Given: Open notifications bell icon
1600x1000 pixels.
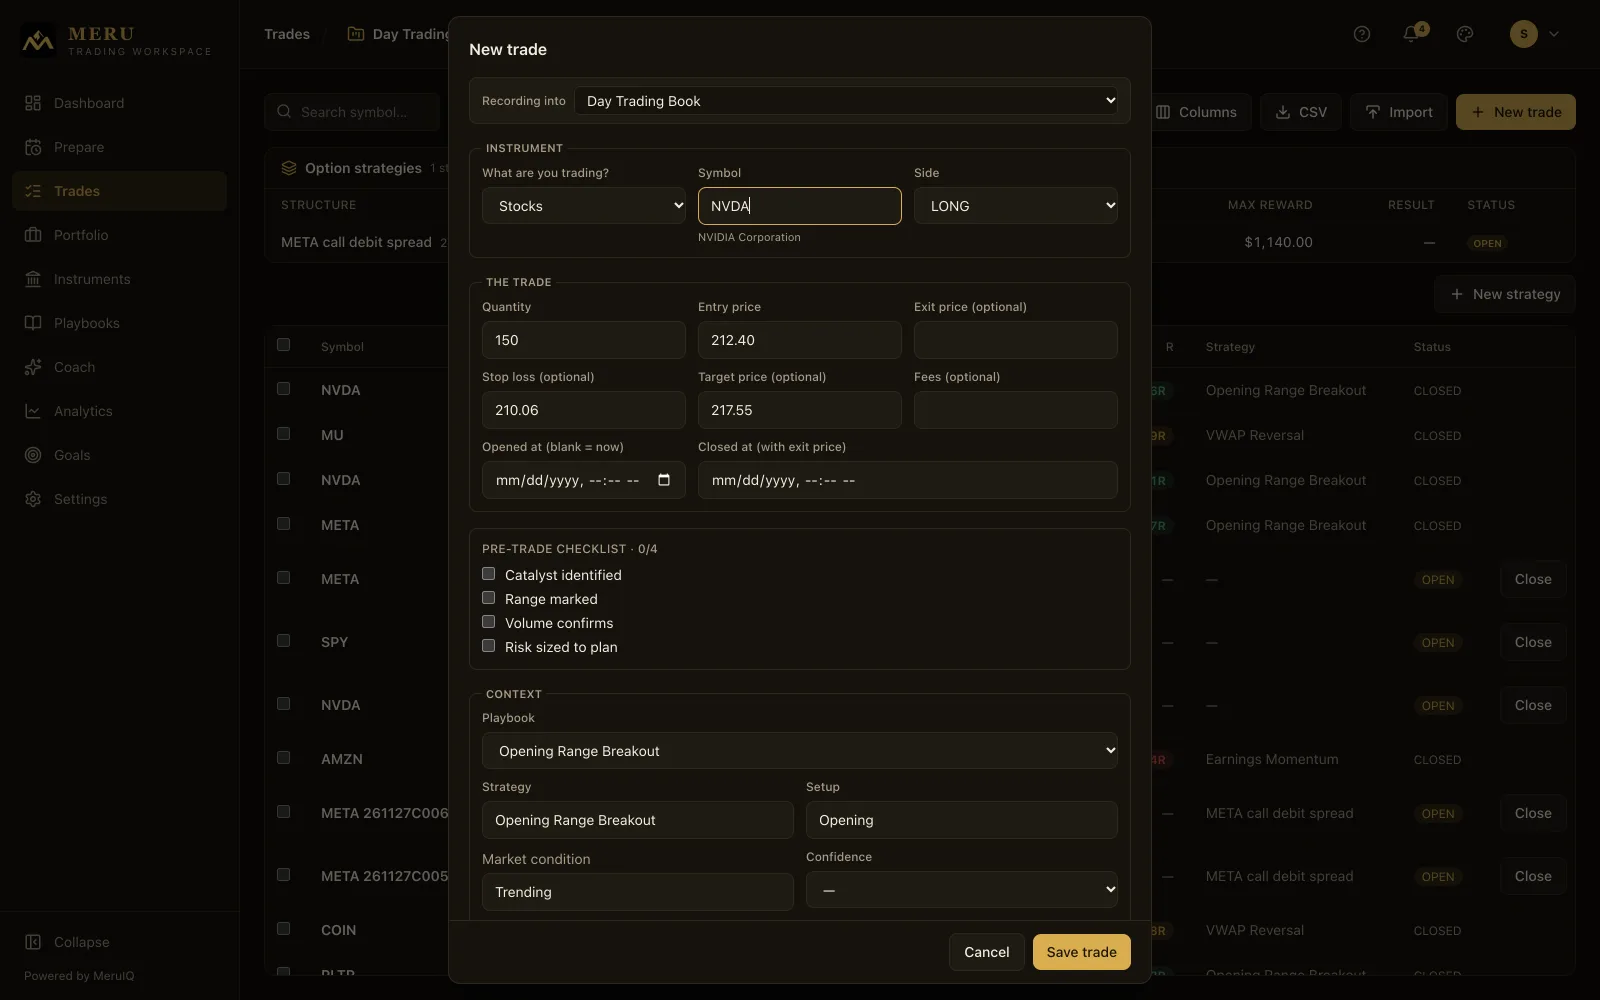Looking at the screenshot, I should 1410,34.
